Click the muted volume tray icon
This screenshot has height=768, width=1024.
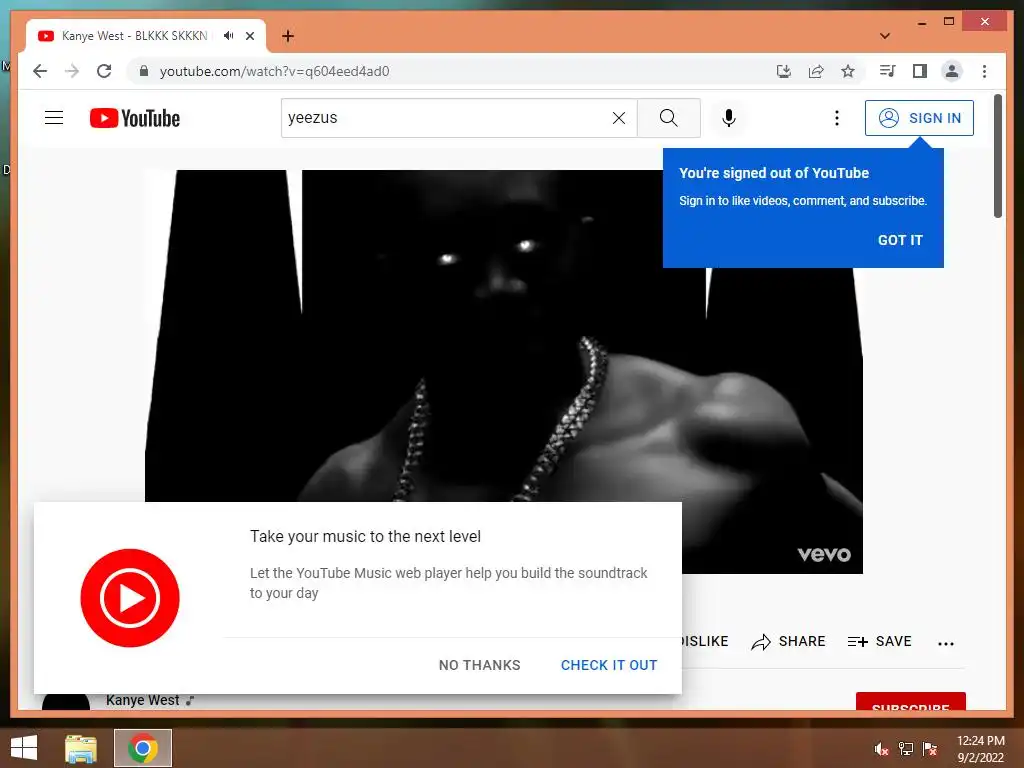point(882,749)
